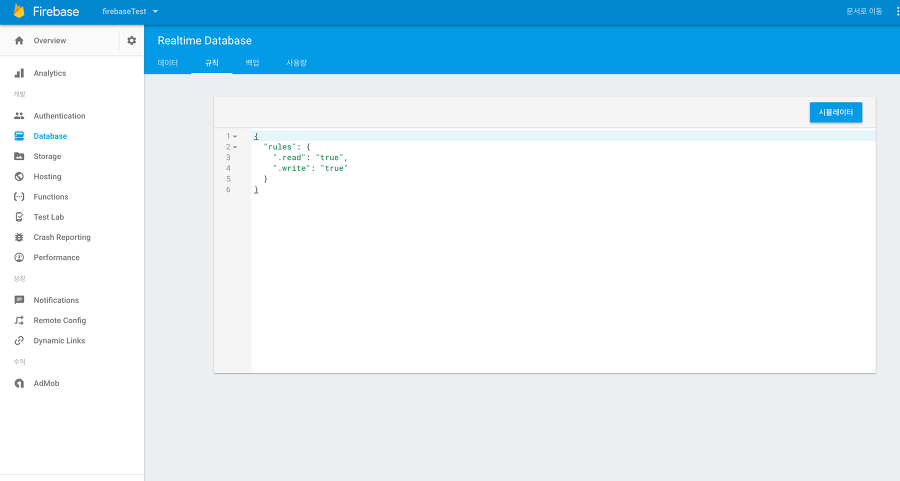Place cursor in the rules code editor
This screenshot has height=481, width=900.
coord(563,251)
